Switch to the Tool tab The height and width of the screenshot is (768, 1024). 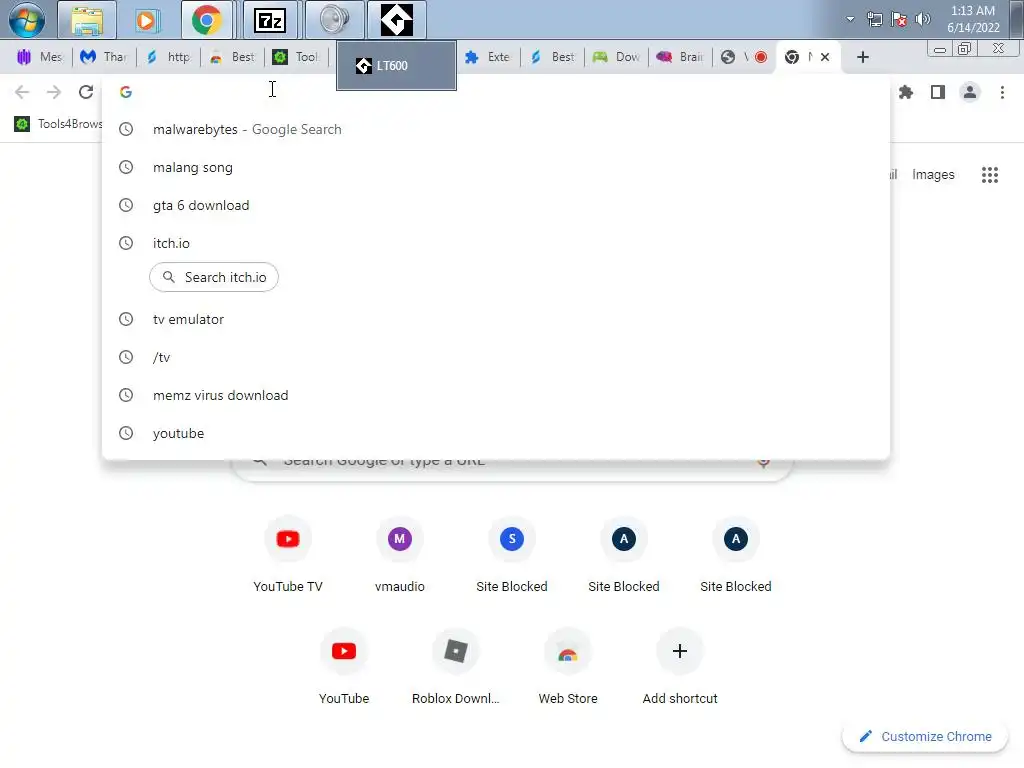(x=296, y=57)
